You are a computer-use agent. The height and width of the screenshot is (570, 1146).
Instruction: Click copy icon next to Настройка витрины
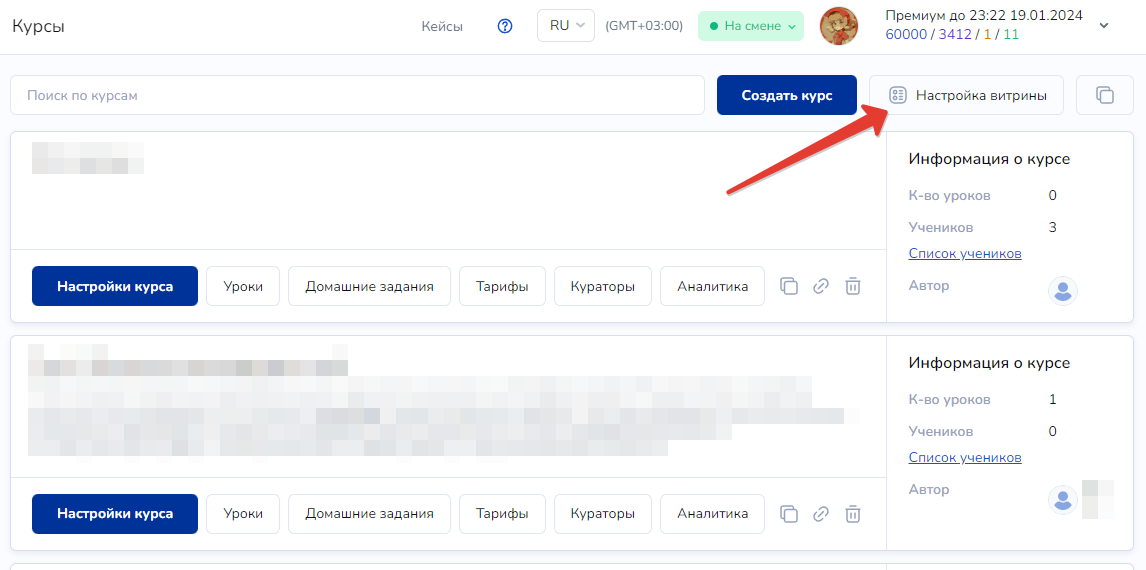coord(1104,95)
